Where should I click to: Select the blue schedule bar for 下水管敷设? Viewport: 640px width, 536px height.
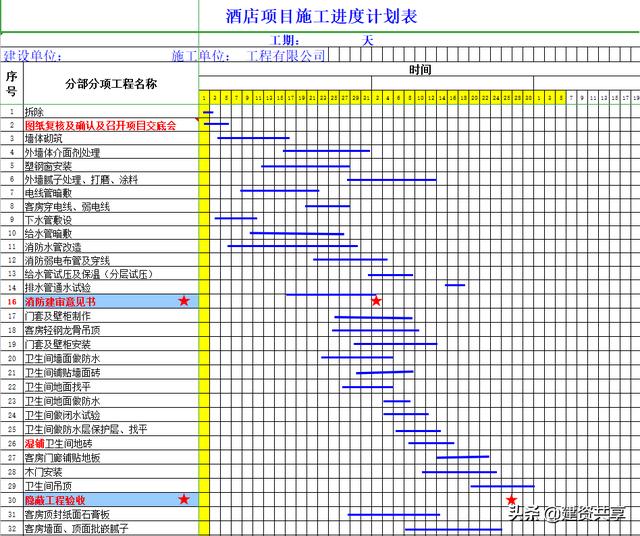(x=236, y=218)
